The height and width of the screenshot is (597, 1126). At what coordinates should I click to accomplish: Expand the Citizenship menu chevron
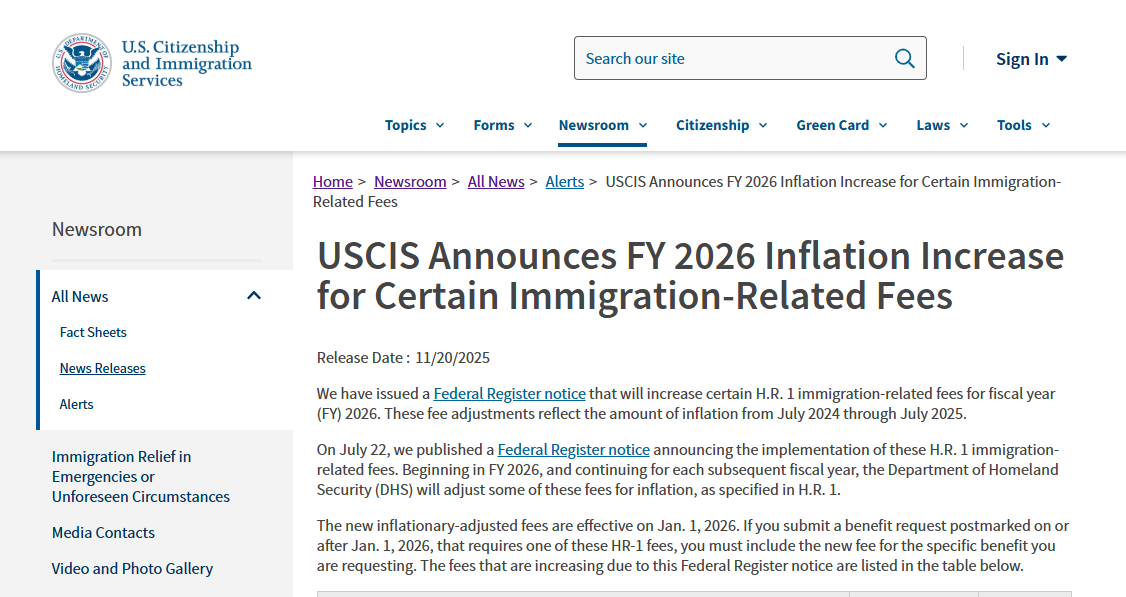point(763,126)
